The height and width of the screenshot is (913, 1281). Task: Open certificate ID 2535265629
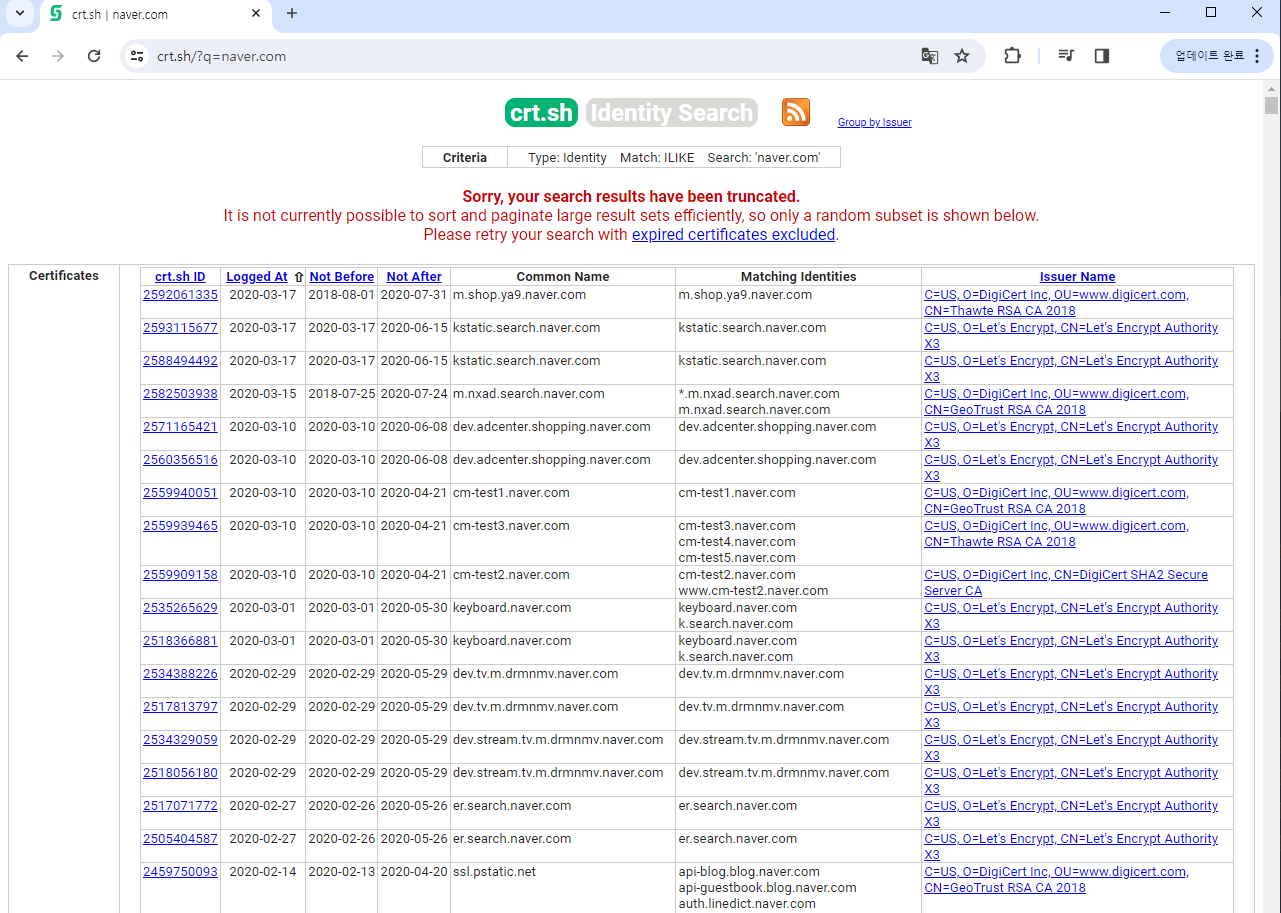180,608
